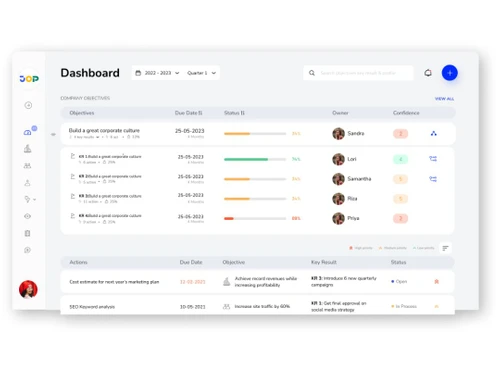Open the single person icon in sidebar
Image resolution: width=500 pixels, height=375 pixels.
click(28, 183)
